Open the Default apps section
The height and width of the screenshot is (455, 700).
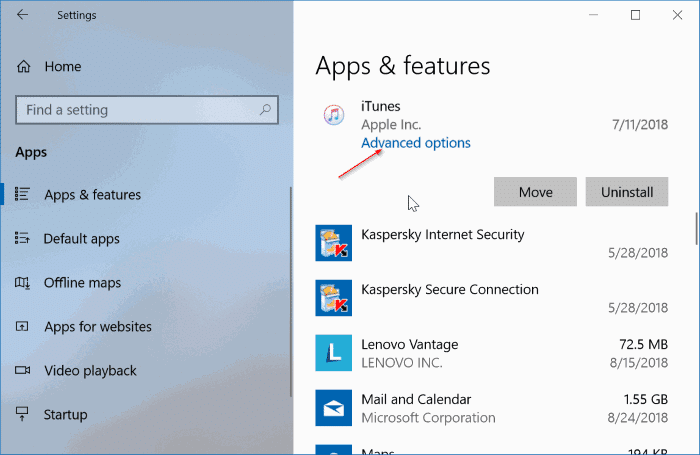point(82,238)
